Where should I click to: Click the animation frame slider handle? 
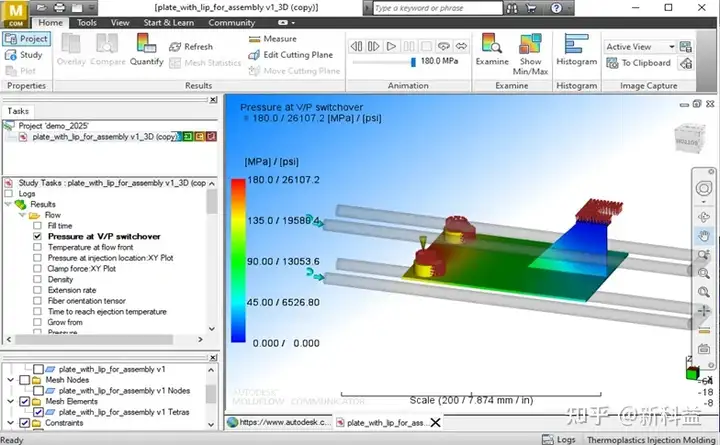point(413,62)
